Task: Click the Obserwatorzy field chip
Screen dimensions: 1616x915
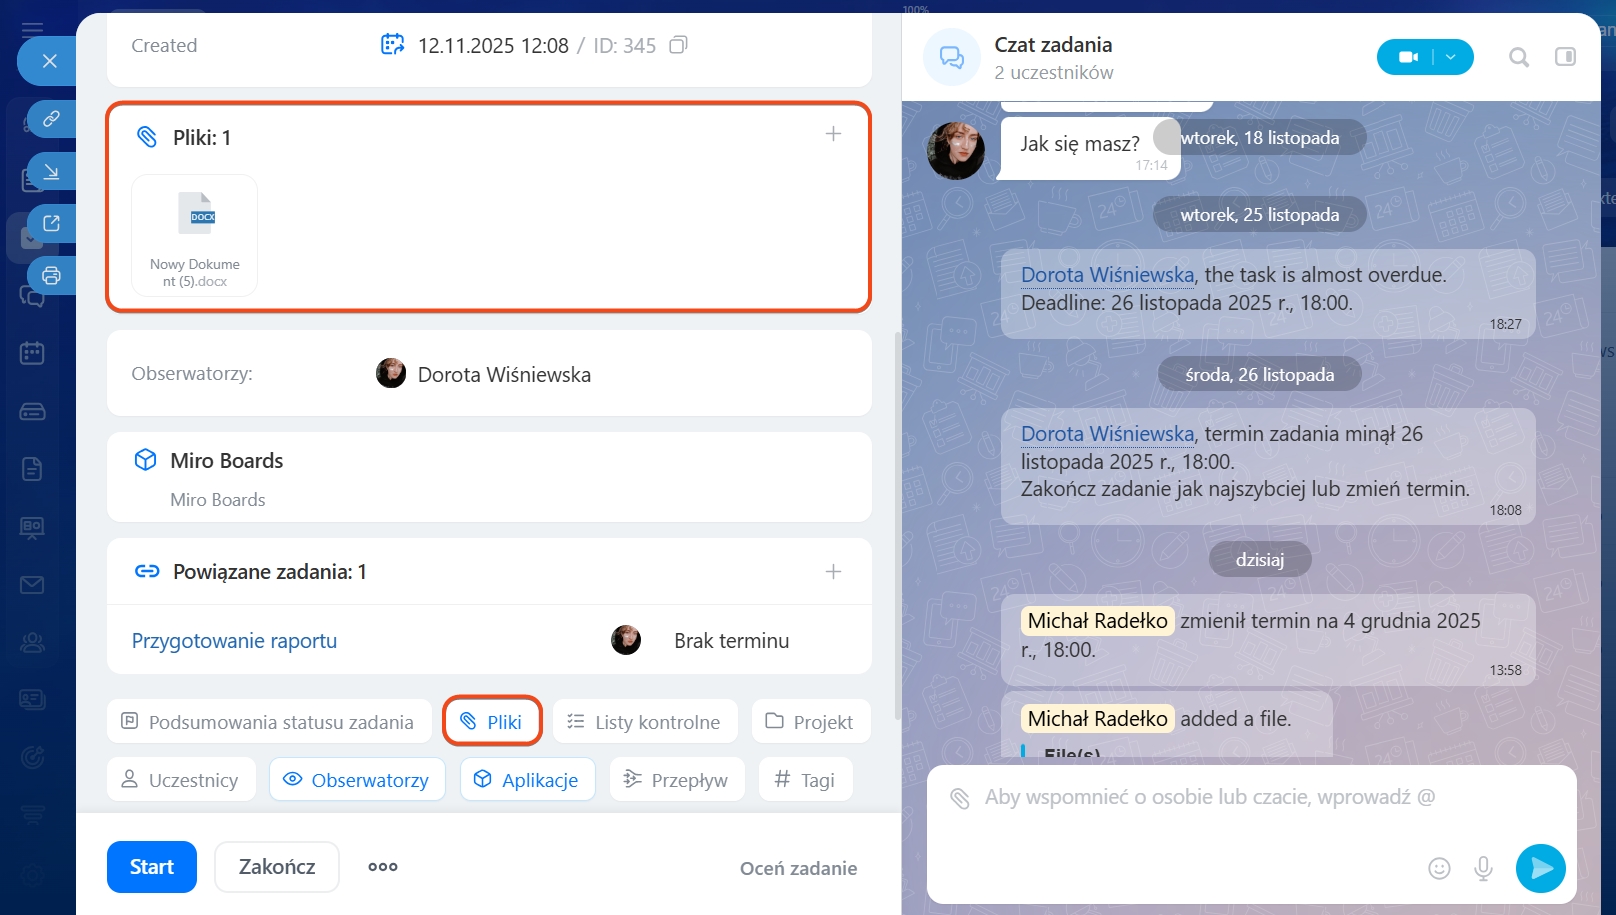Action: (357, 779)
